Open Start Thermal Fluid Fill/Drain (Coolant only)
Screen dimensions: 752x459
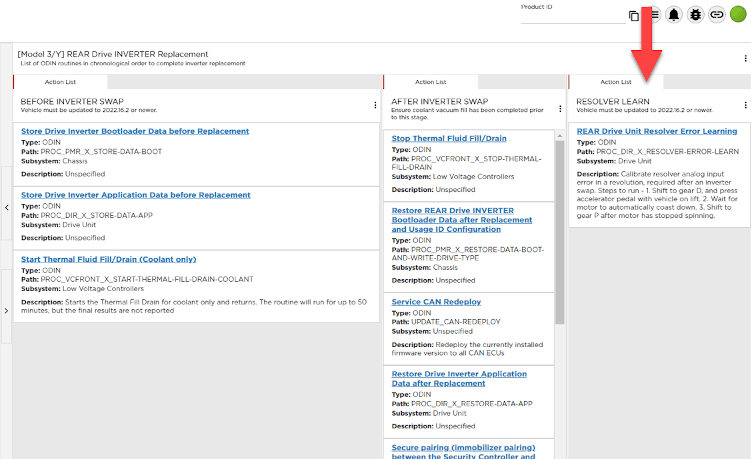(108, 259)
